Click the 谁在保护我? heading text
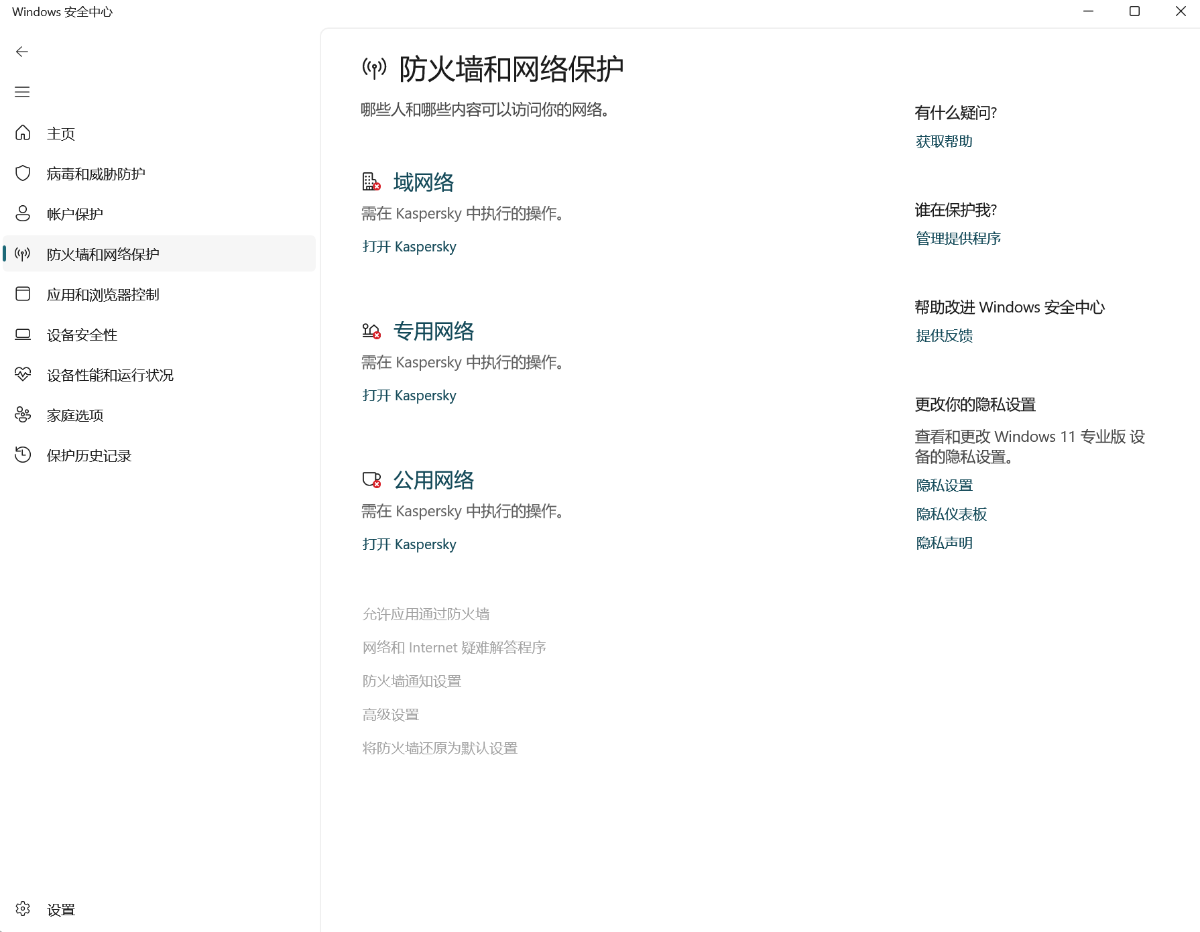The image size is (1200, 932). (956, 209)
